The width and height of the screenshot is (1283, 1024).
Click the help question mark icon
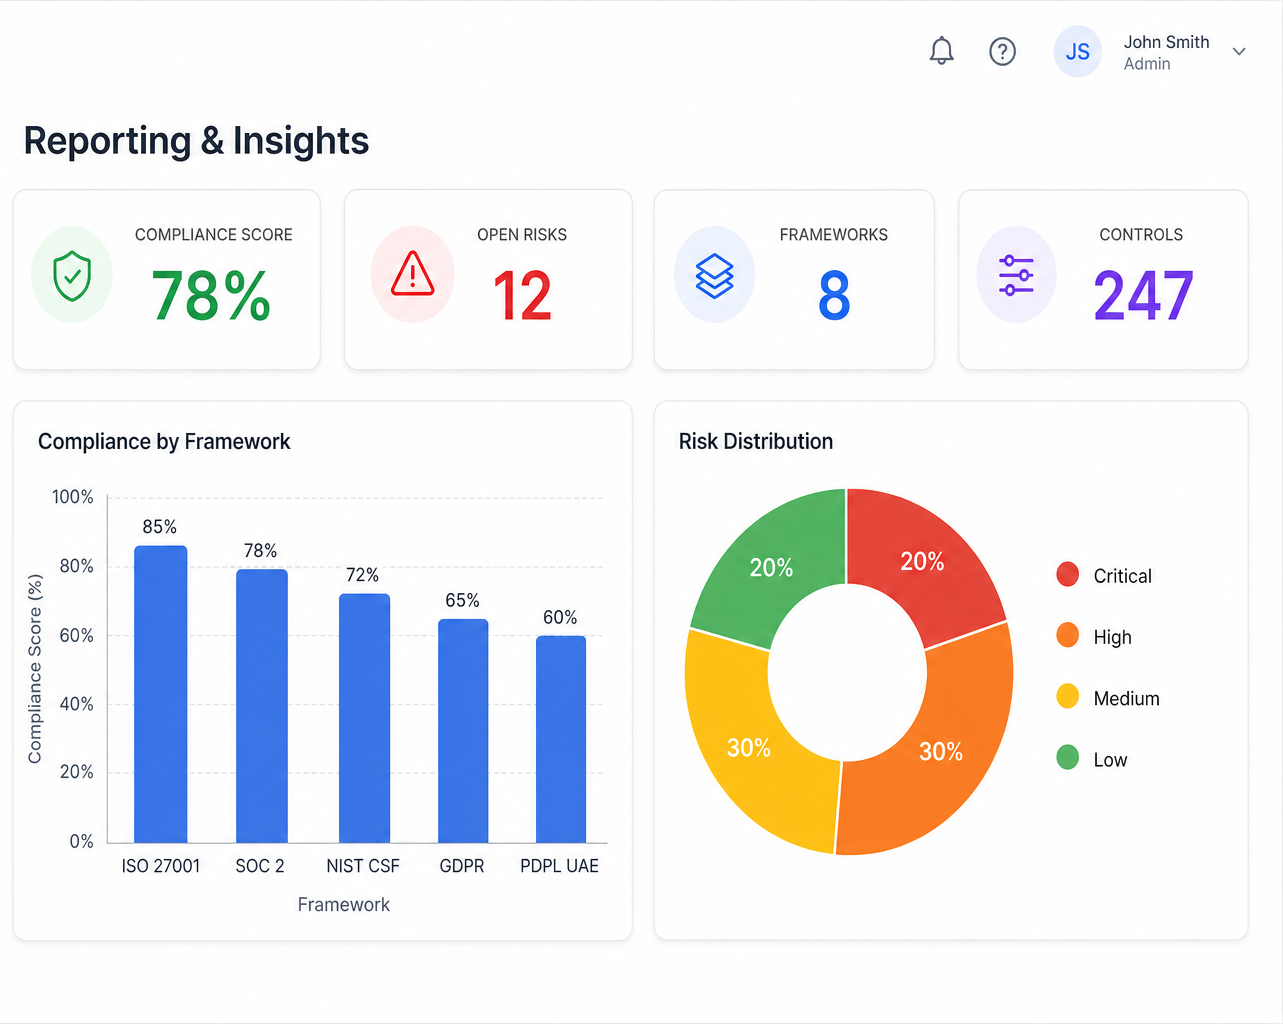pos(1002,51)
